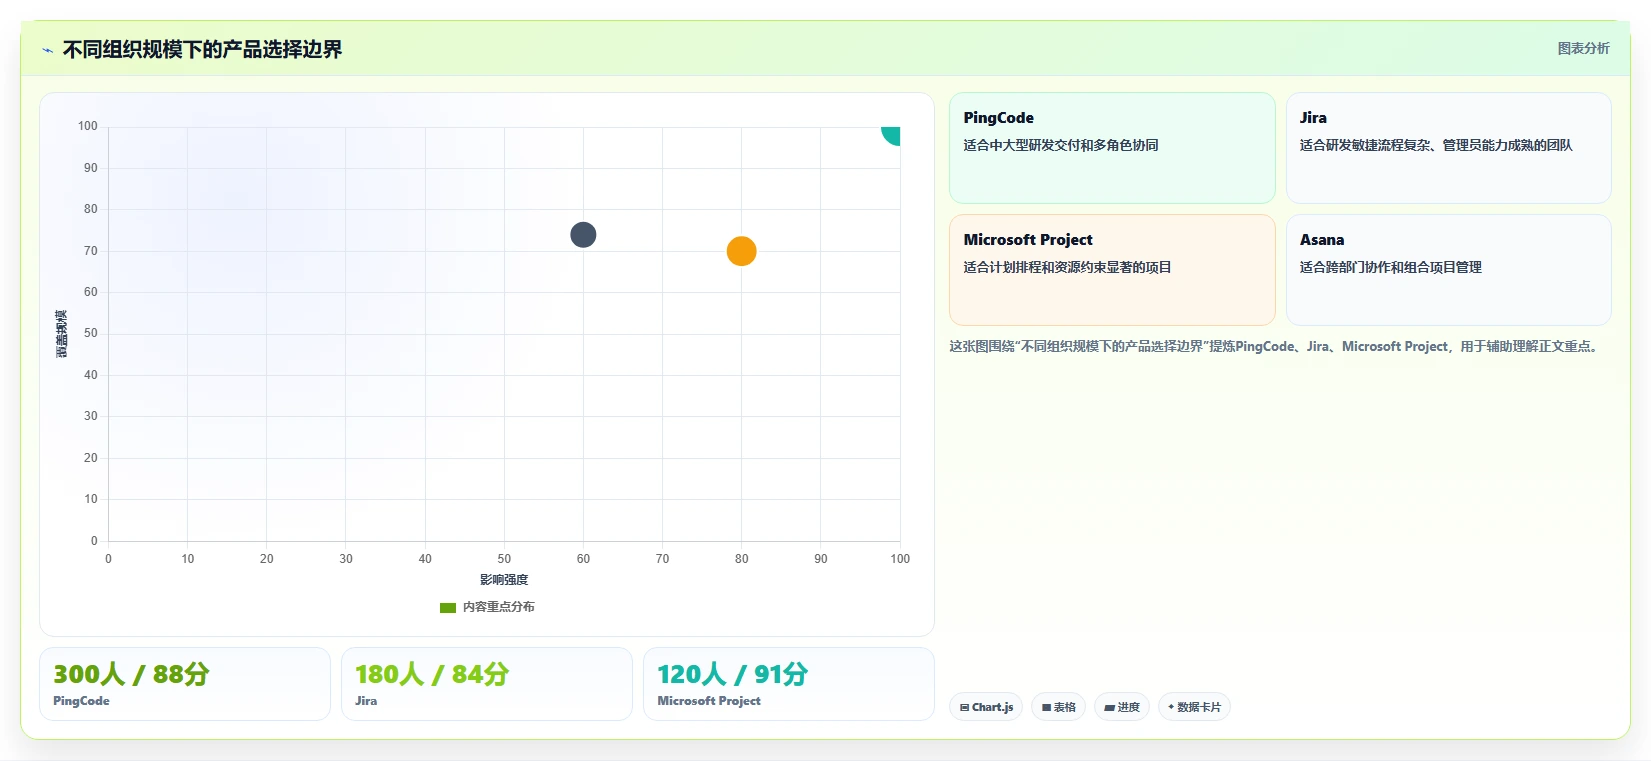The height and width of the screenshot is (761, 1651).
Task: Click the 覆盖规模 y-axis label
Action: coord(61,334)
